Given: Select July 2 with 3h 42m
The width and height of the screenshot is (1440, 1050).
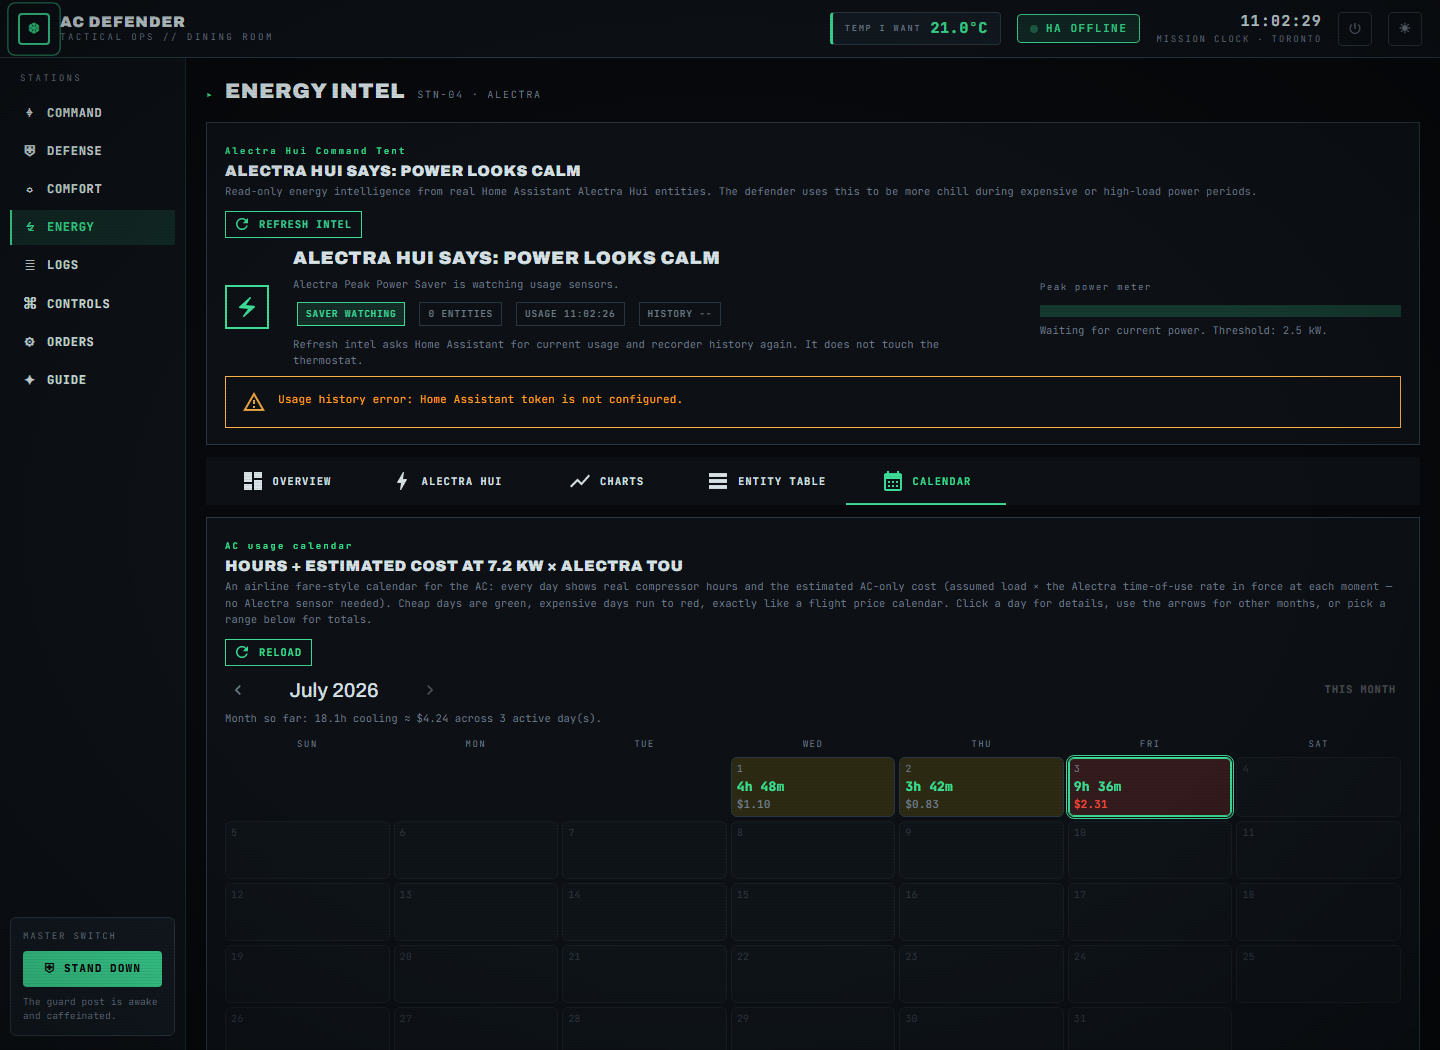Looking at the screenshot, I should (x=981, y=787).
